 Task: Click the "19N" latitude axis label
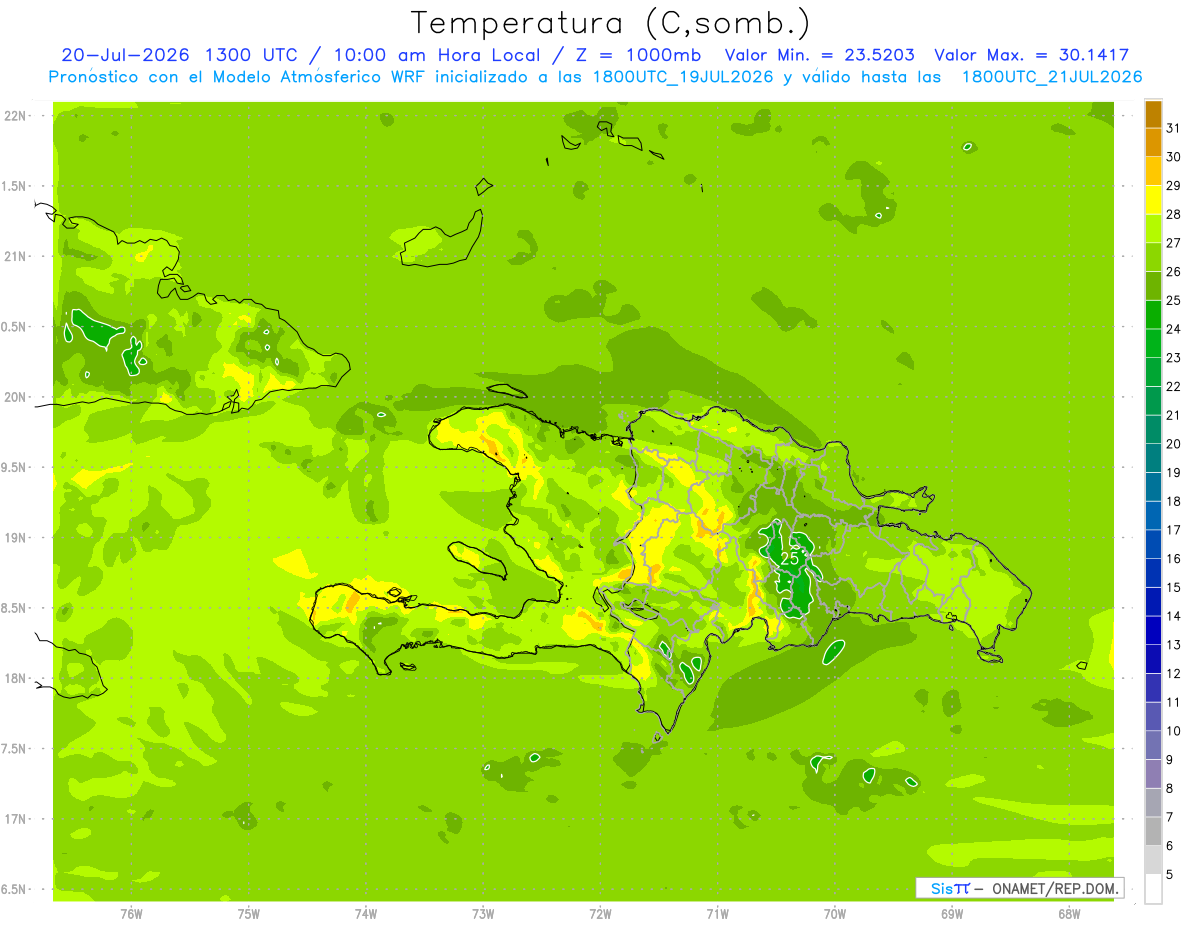click(17, 538)
